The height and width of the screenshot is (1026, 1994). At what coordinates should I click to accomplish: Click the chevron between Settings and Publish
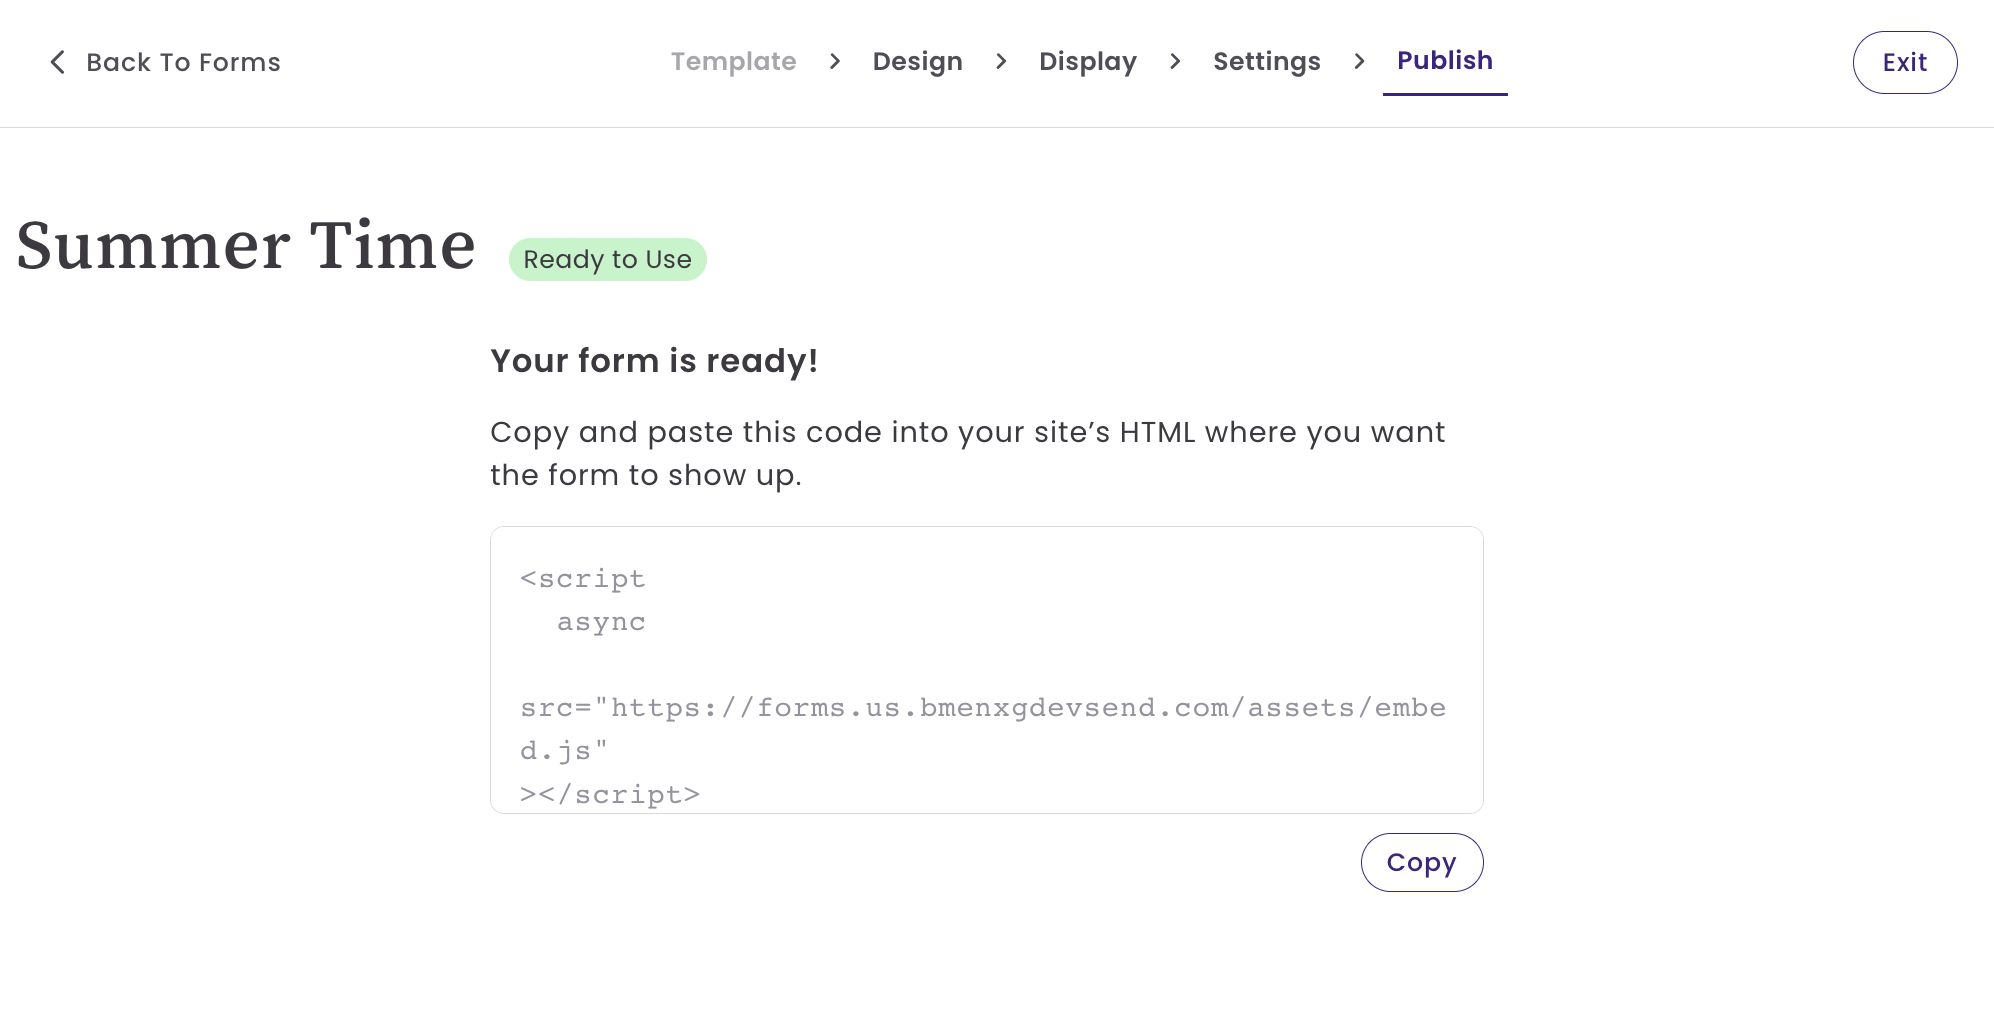click(1359, 62)
